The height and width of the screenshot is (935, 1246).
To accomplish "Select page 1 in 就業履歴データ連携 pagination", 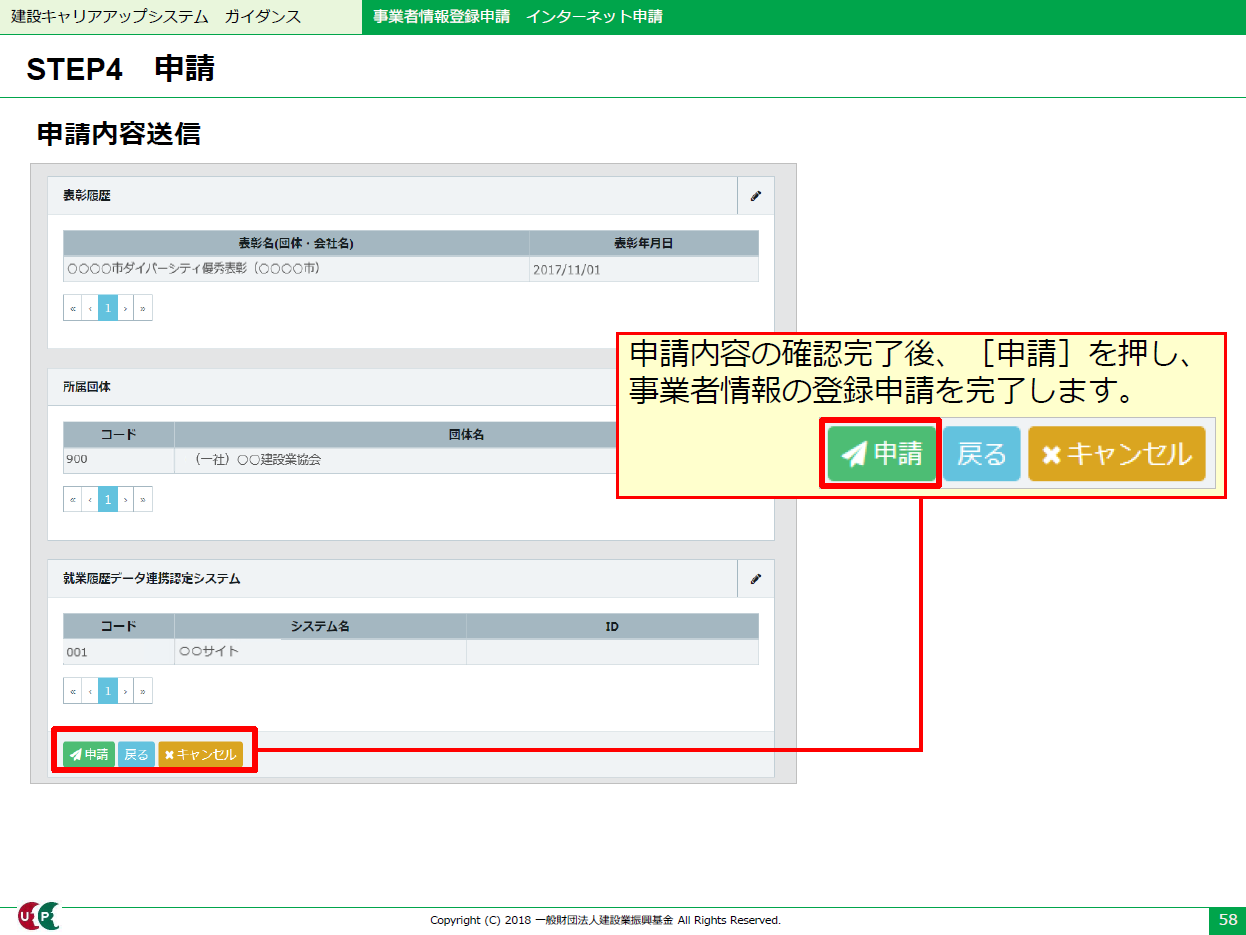I will coord(108,690).
